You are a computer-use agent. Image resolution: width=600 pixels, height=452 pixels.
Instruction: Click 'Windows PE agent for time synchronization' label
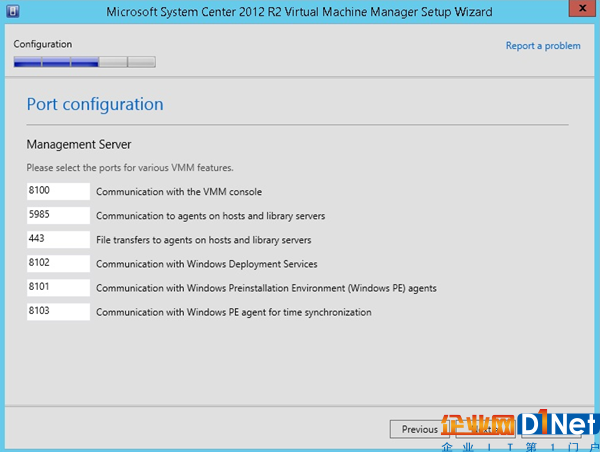(x=234, y=312)
